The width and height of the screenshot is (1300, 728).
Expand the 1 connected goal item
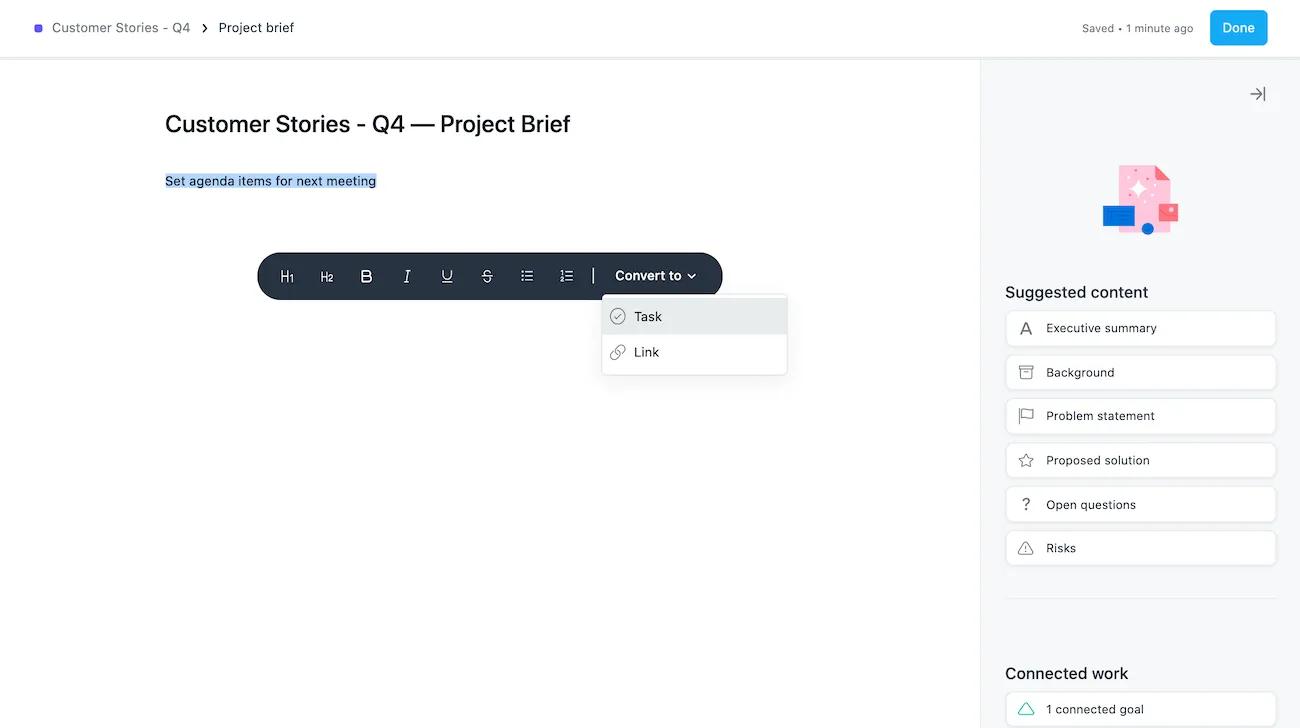coord(1140,709)
